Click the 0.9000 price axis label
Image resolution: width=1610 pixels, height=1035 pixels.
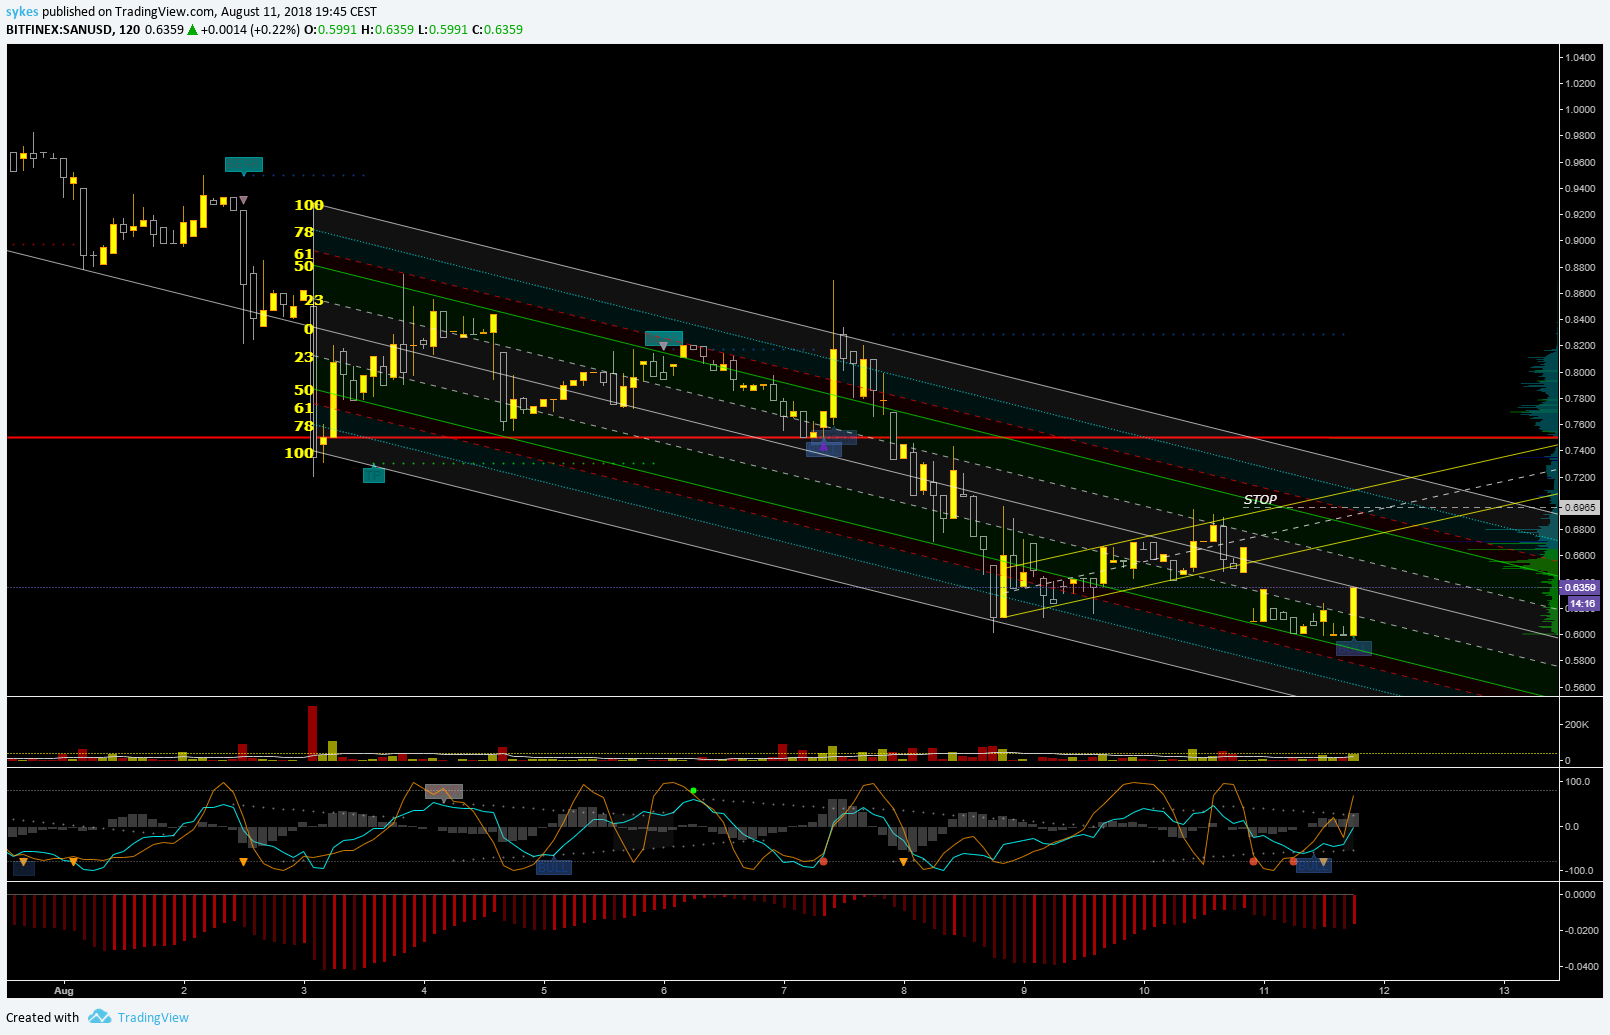click(1581, 241)
